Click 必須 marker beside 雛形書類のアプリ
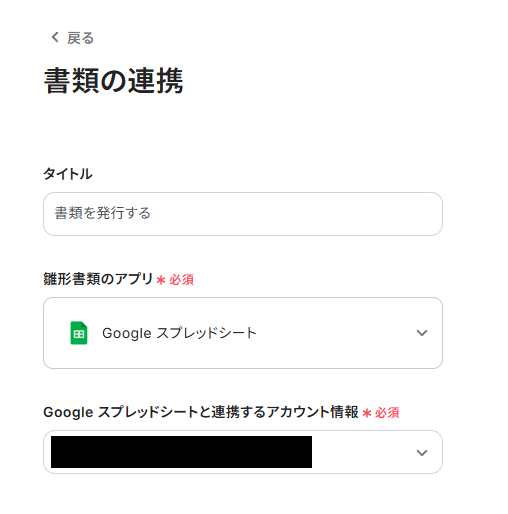Image resolution: width=508 pixels, height=514 pixels. click(x=181, y=279)
